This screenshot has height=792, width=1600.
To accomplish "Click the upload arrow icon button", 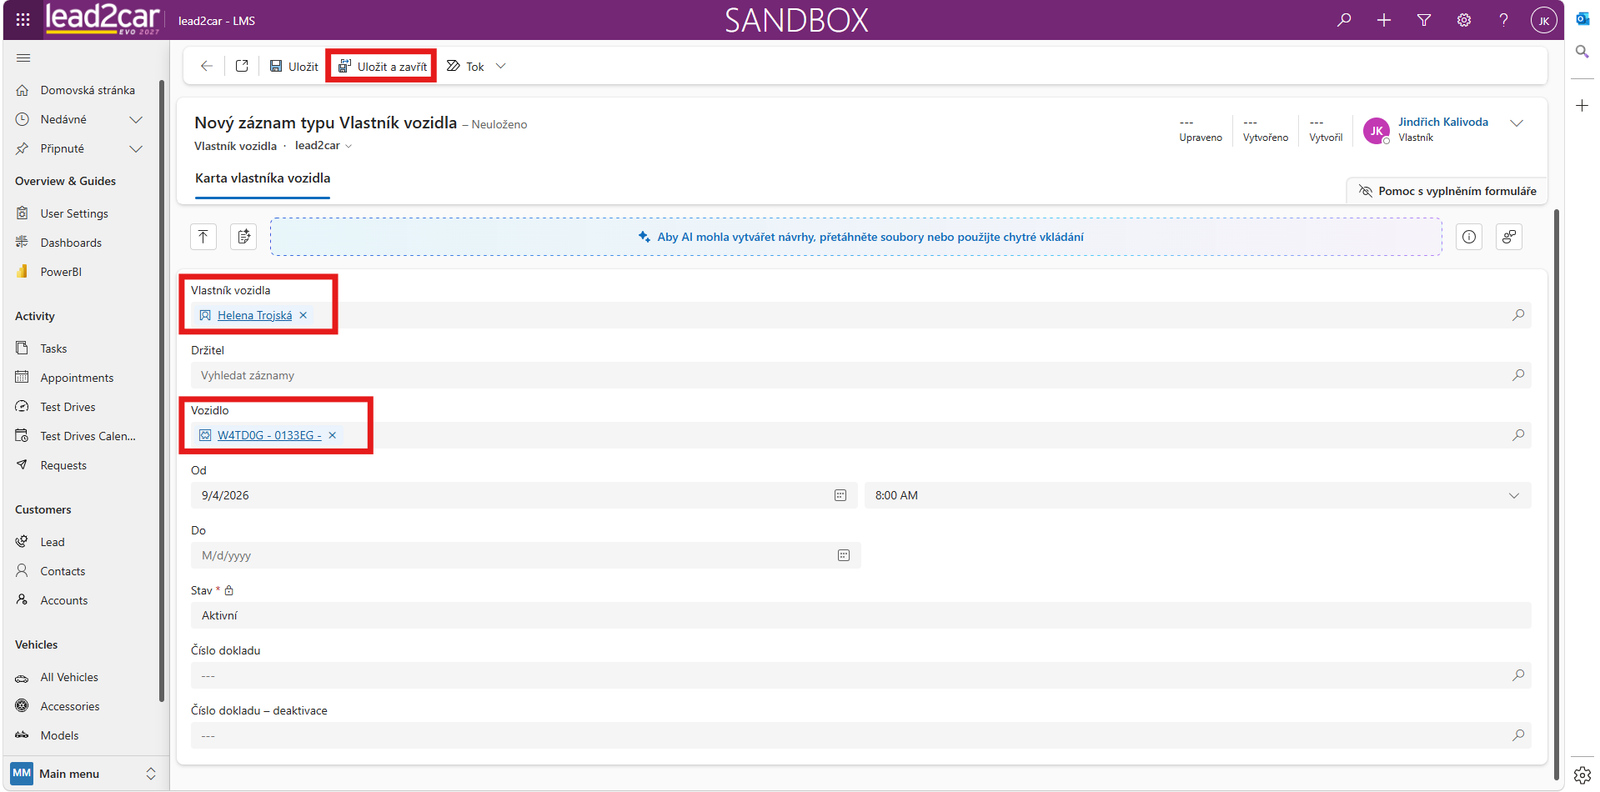I will (203, 237).
